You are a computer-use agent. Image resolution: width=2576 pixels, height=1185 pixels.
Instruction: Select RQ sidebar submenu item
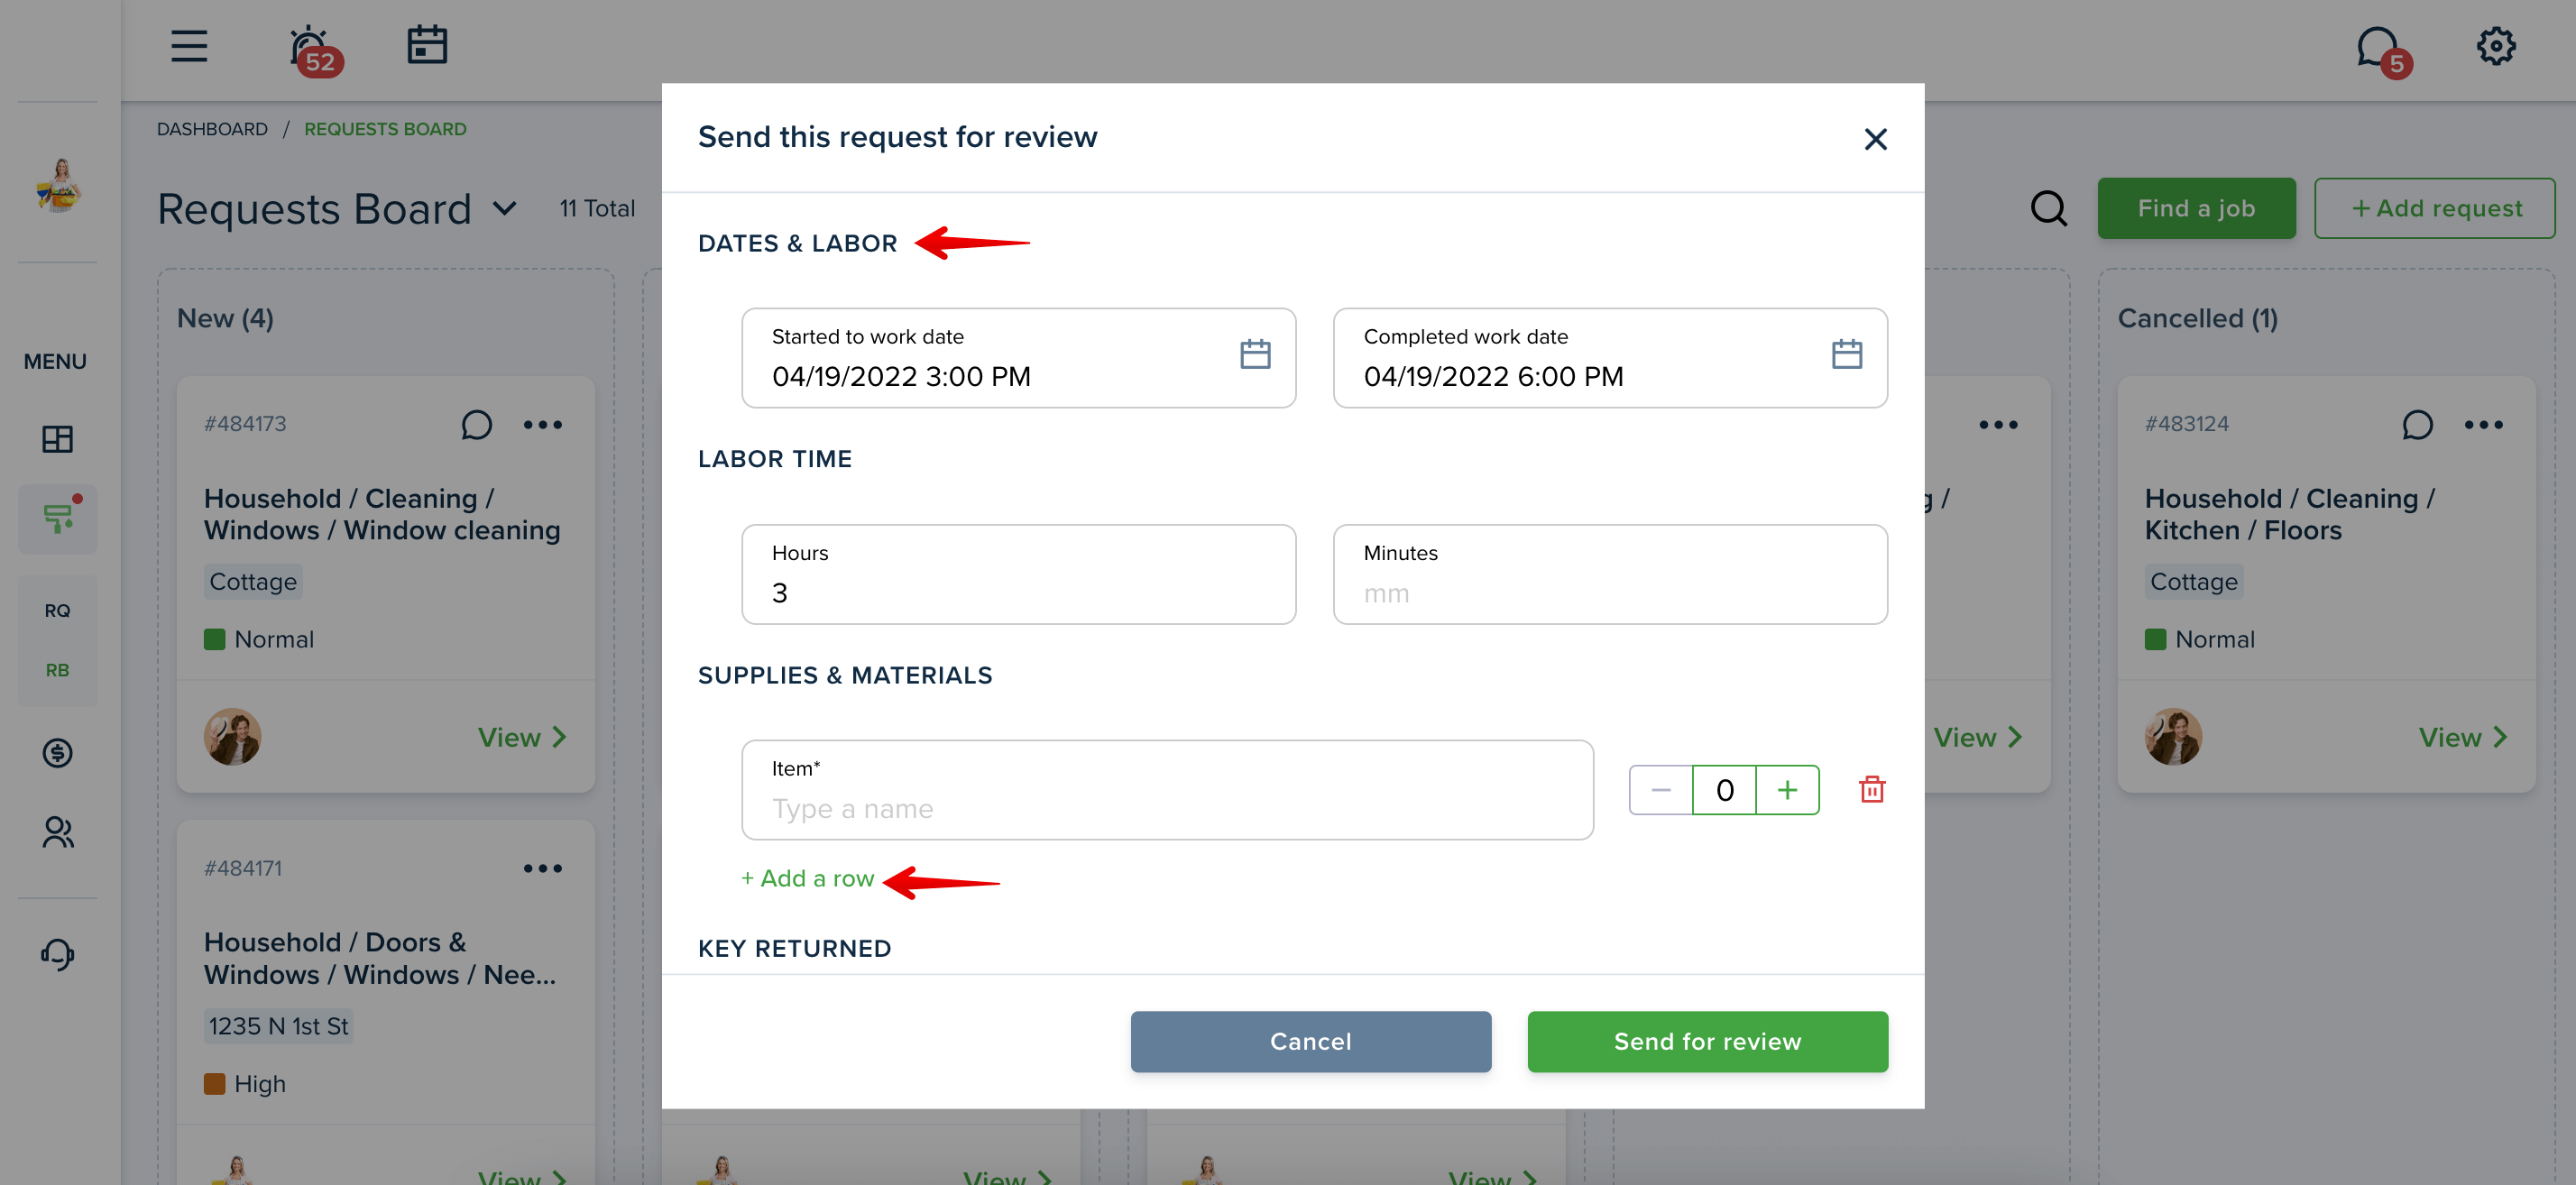click(57, 610)
